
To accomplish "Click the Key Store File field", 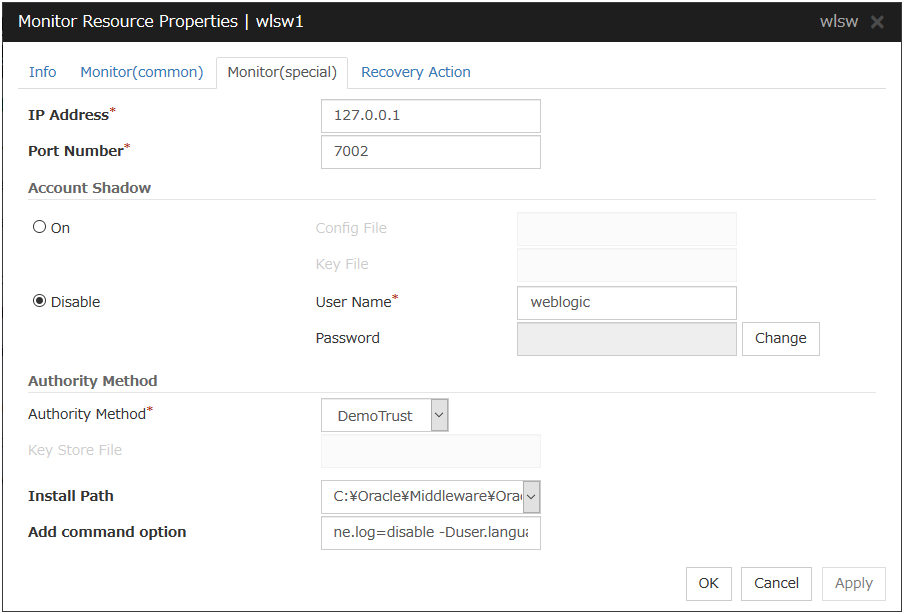I will pyautogui.click(x=430, y=451).
